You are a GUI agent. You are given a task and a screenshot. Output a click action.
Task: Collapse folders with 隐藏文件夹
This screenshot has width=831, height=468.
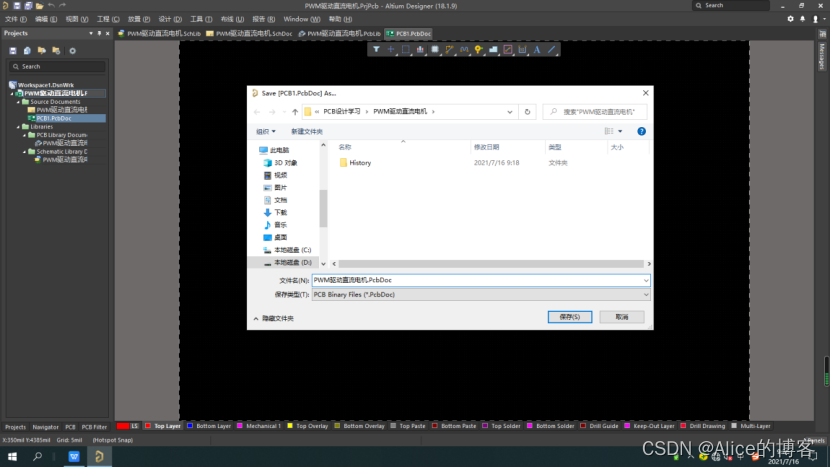click(273, 319)
